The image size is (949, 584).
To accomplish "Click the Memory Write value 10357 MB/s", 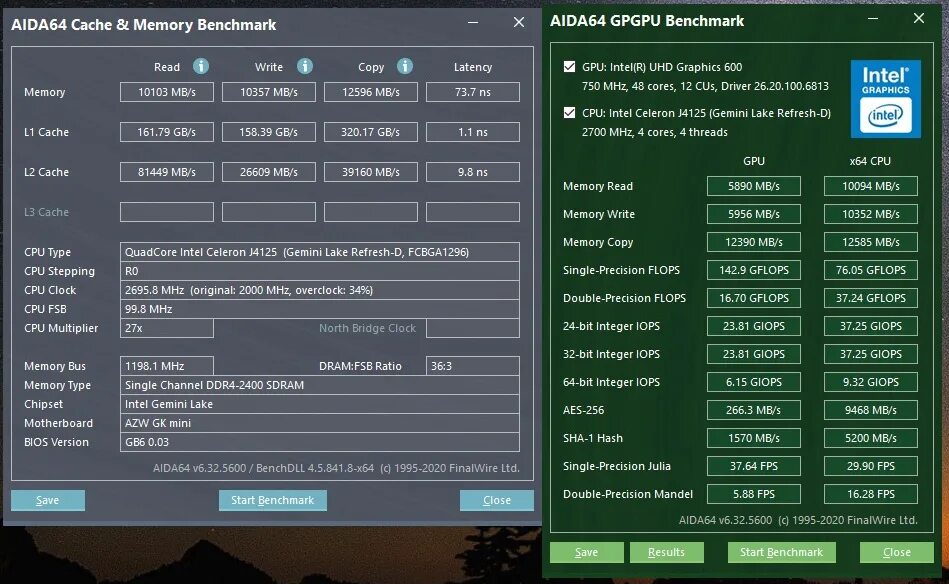I will coord(269,92).
